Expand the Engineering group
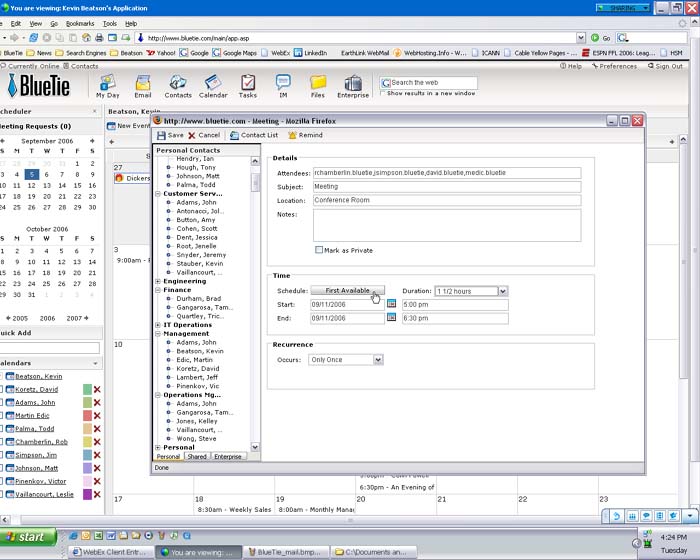The width and height of the screenshot is (700, 560). coord(158,281)
